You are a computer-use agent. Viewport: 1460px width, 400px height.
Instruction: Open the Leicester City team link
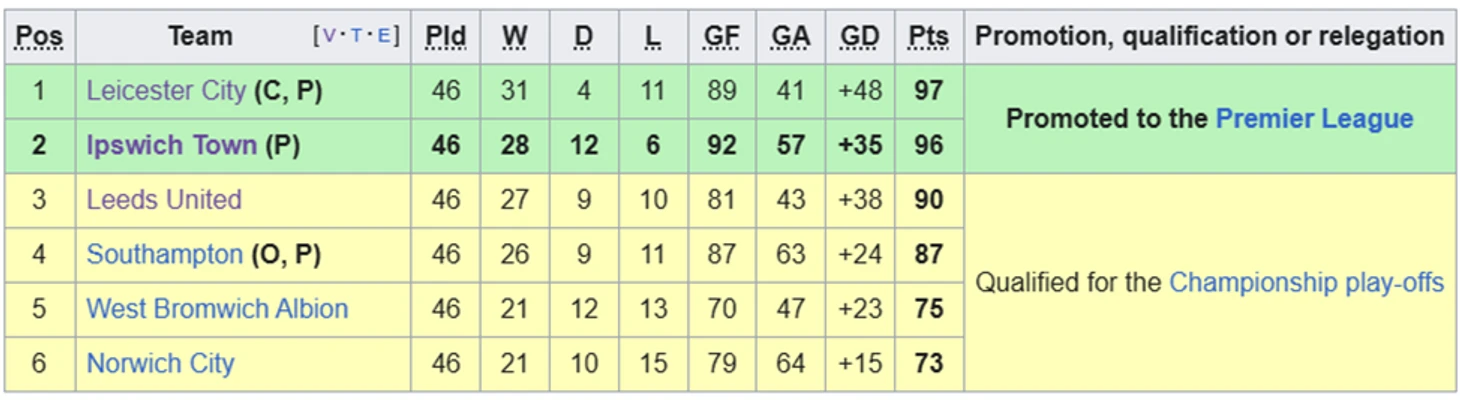(166, 91)
